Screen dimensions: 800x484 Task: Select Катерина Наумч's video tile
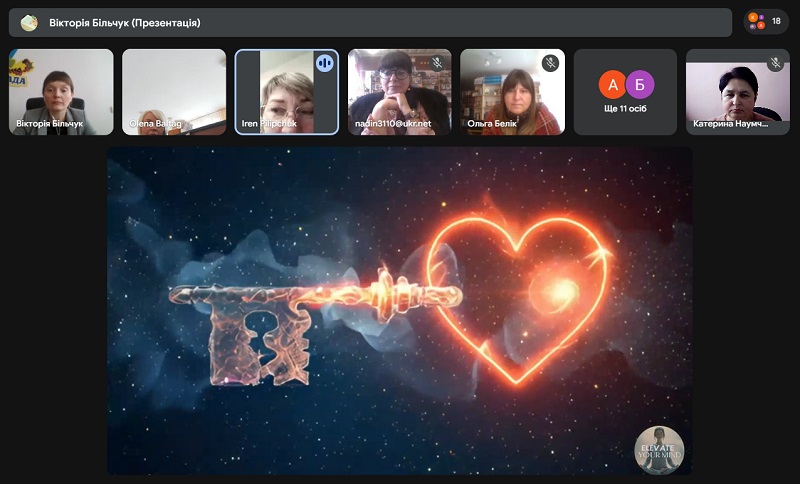click(x=738, y=92)
